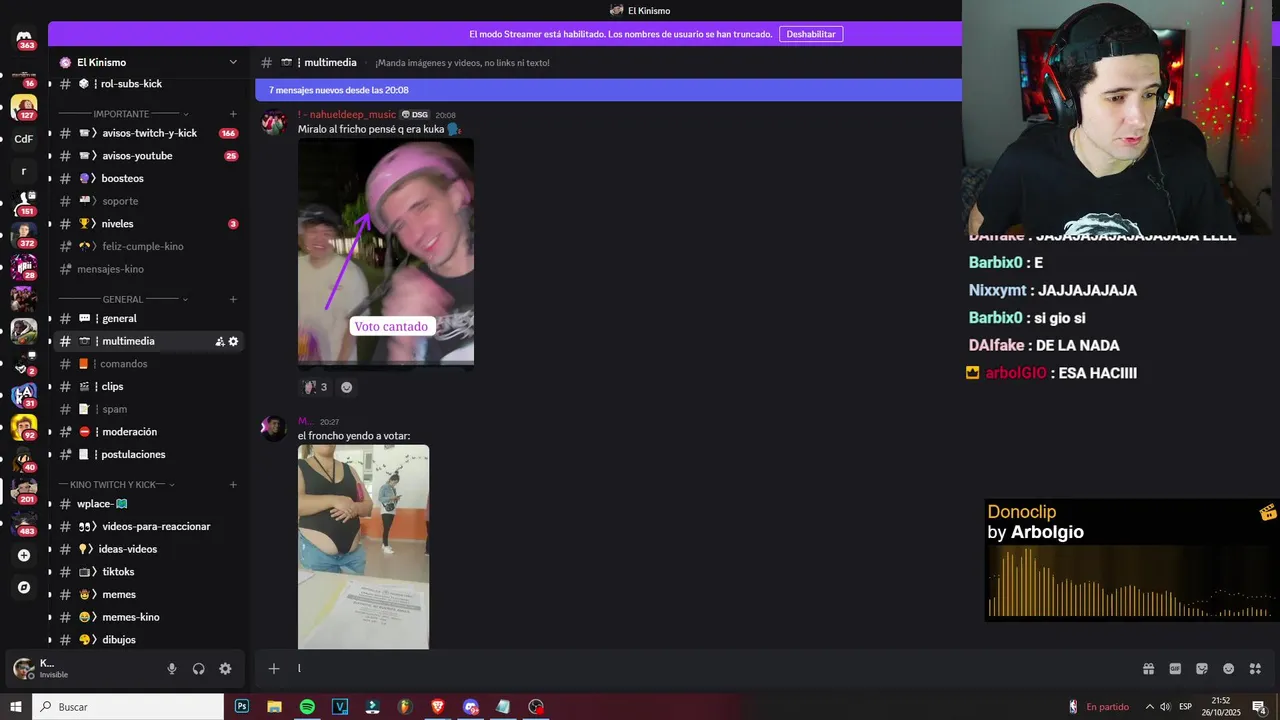Open GIF picker in message bar

pyautogui.click(x=1175, y=669)
